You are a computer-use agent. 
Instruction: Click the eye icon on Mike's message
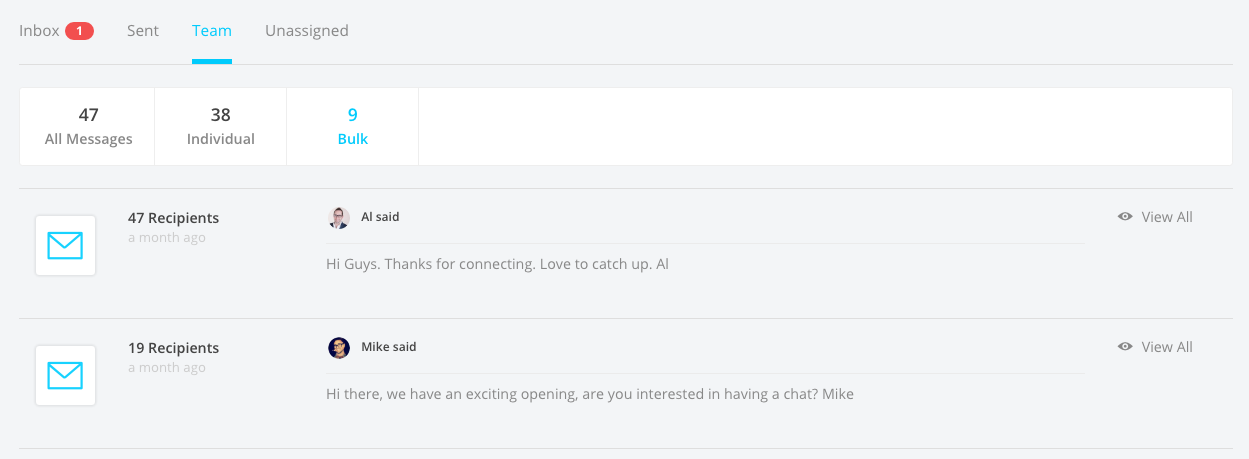tap(1125, 347)
